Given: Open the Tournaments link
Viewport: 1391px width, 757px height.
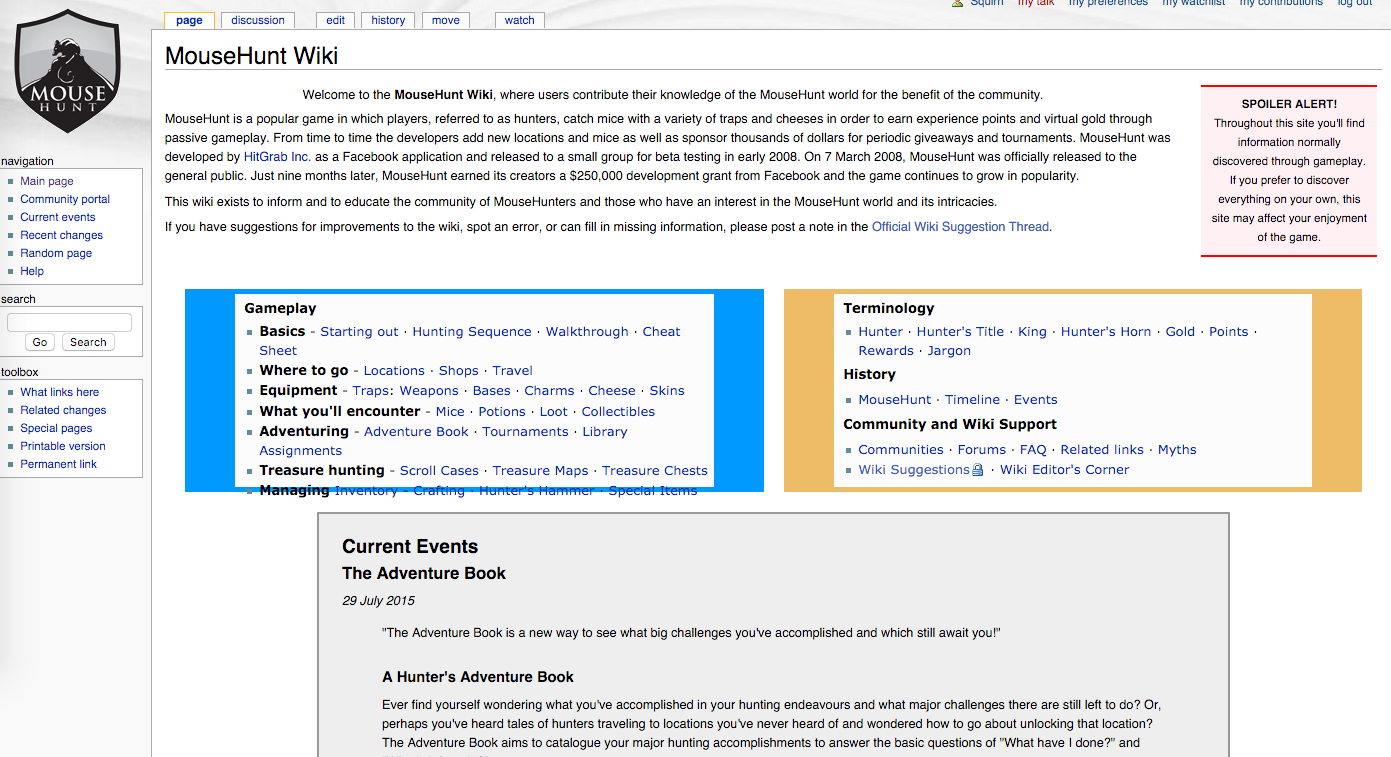Looking at the screenshot, I should click(x=525, y=432).
